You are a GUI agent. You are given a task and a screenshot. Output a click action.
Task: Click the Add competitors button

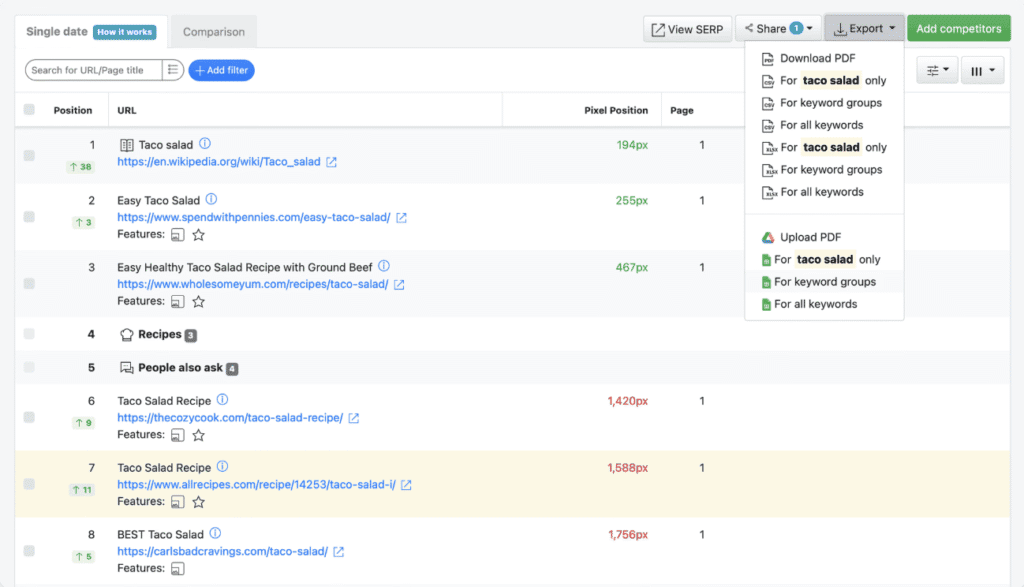[x=958, y=29]
